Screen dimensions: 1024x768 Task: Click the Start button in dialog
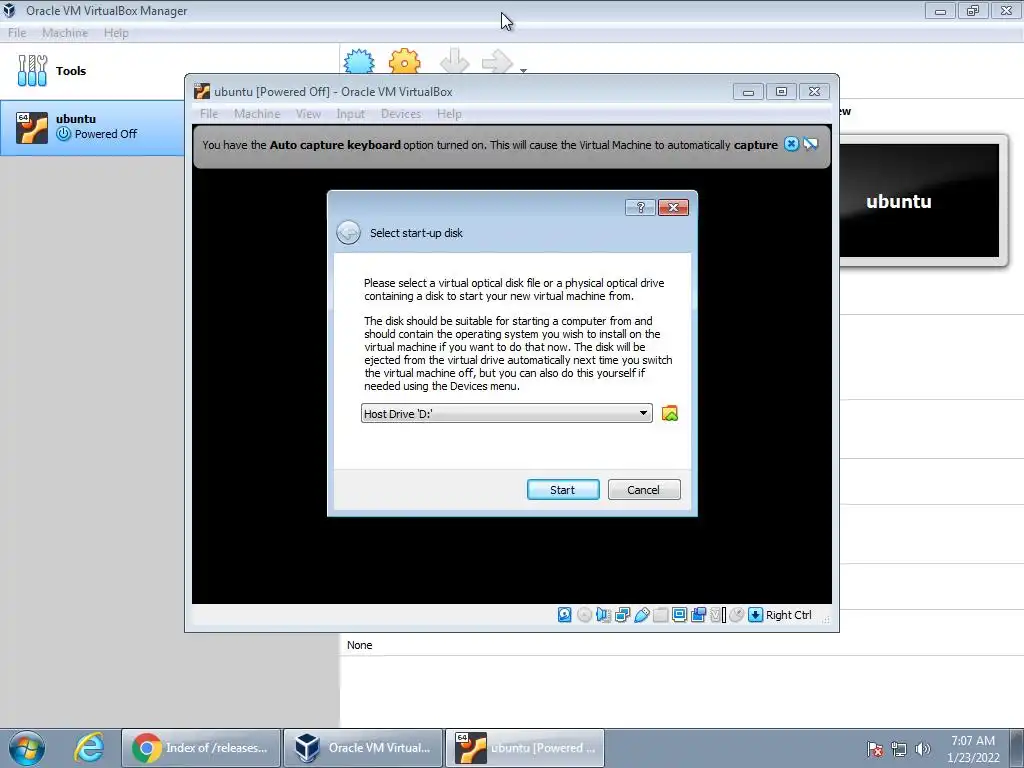563,490
